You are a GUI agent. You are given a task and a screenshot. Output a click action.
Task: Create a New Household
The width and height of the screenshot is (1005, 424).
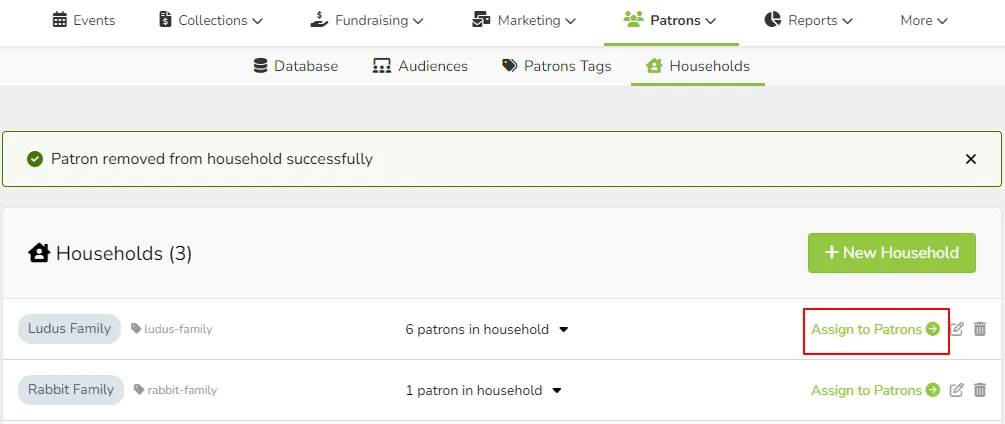(892, 253)
